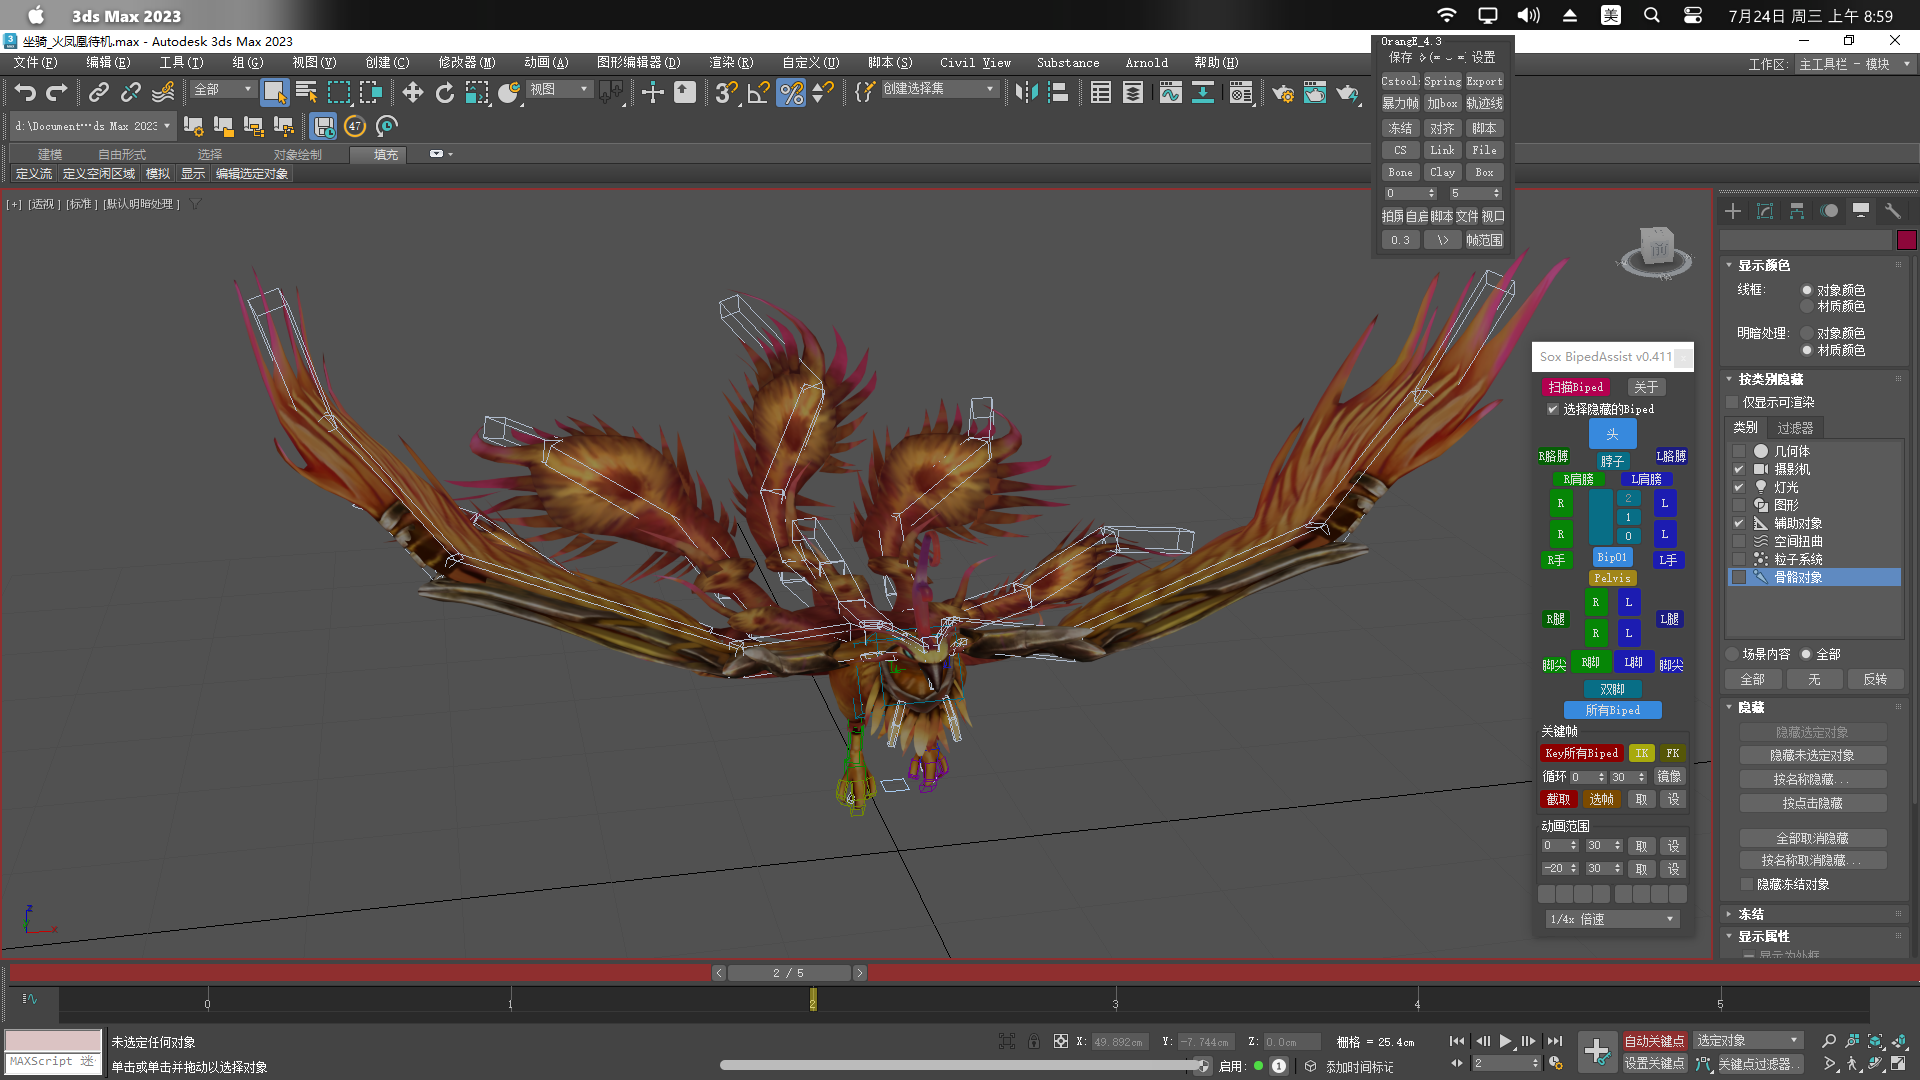1920x1080 pixels.
Task: Select 材质颜色 radio for 线框
Action: coord(1807,306)
